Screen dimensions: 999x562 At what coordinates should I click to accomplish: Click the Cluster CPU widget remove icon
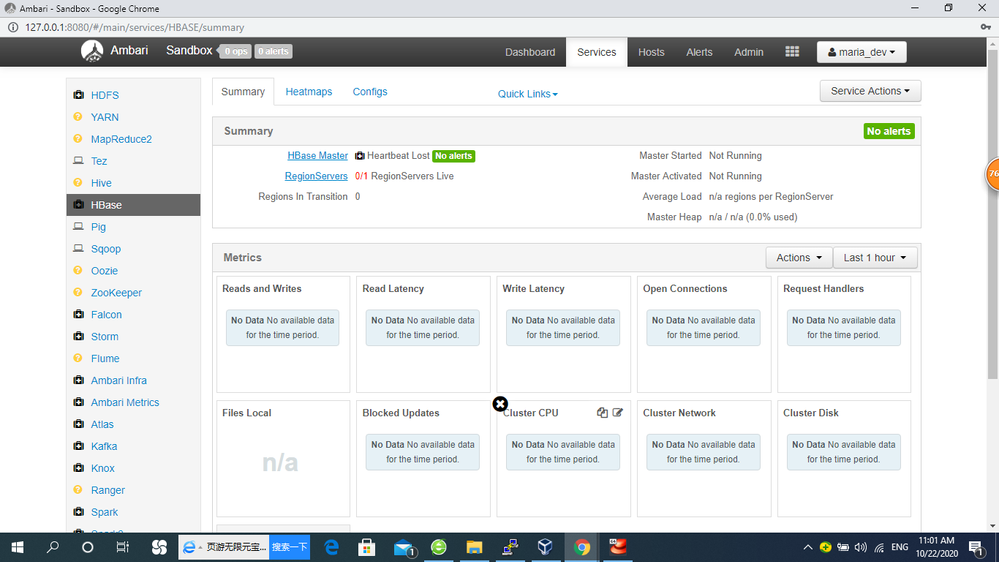[x=500, y=404]
